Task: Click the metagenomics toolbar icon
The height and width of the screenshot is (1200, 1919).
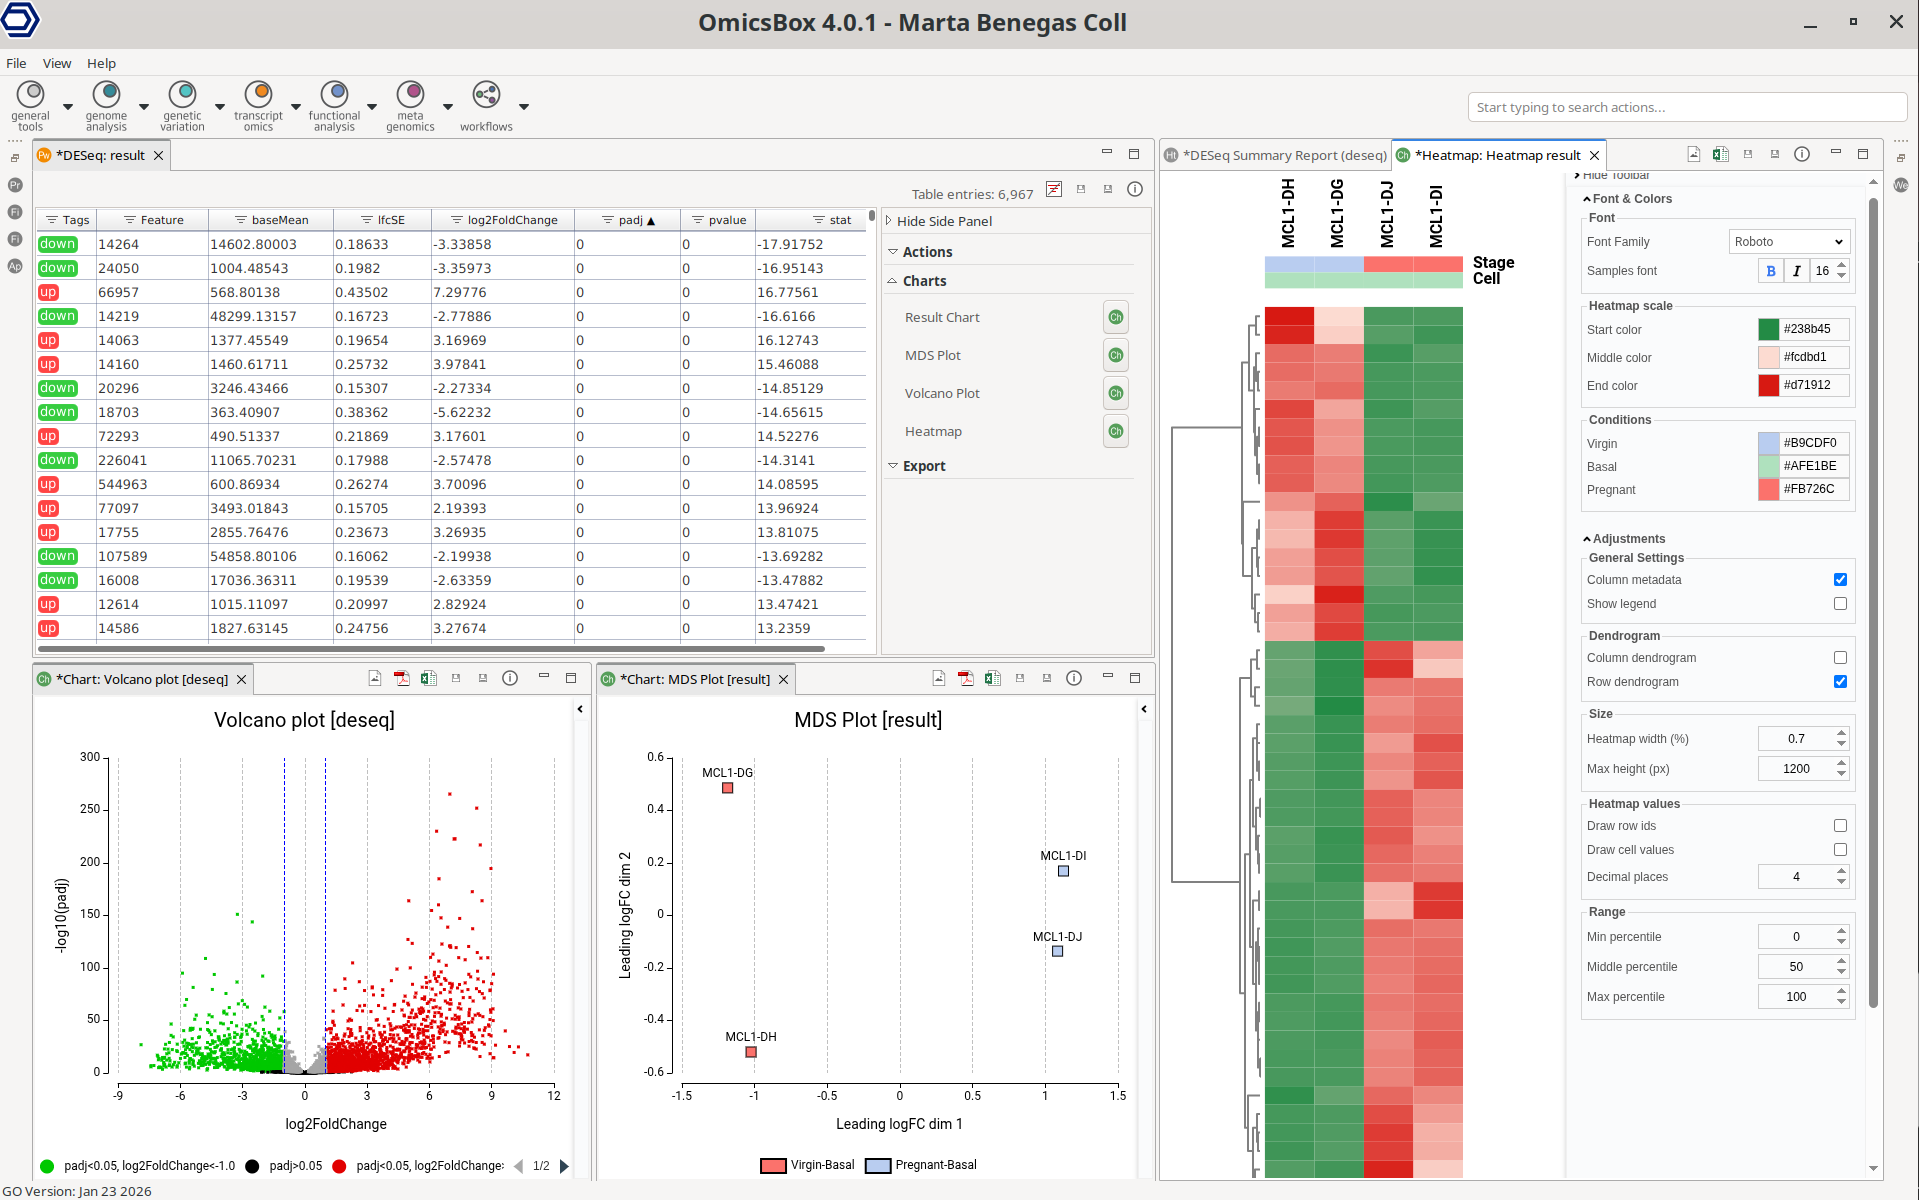Action: [410, 96]
